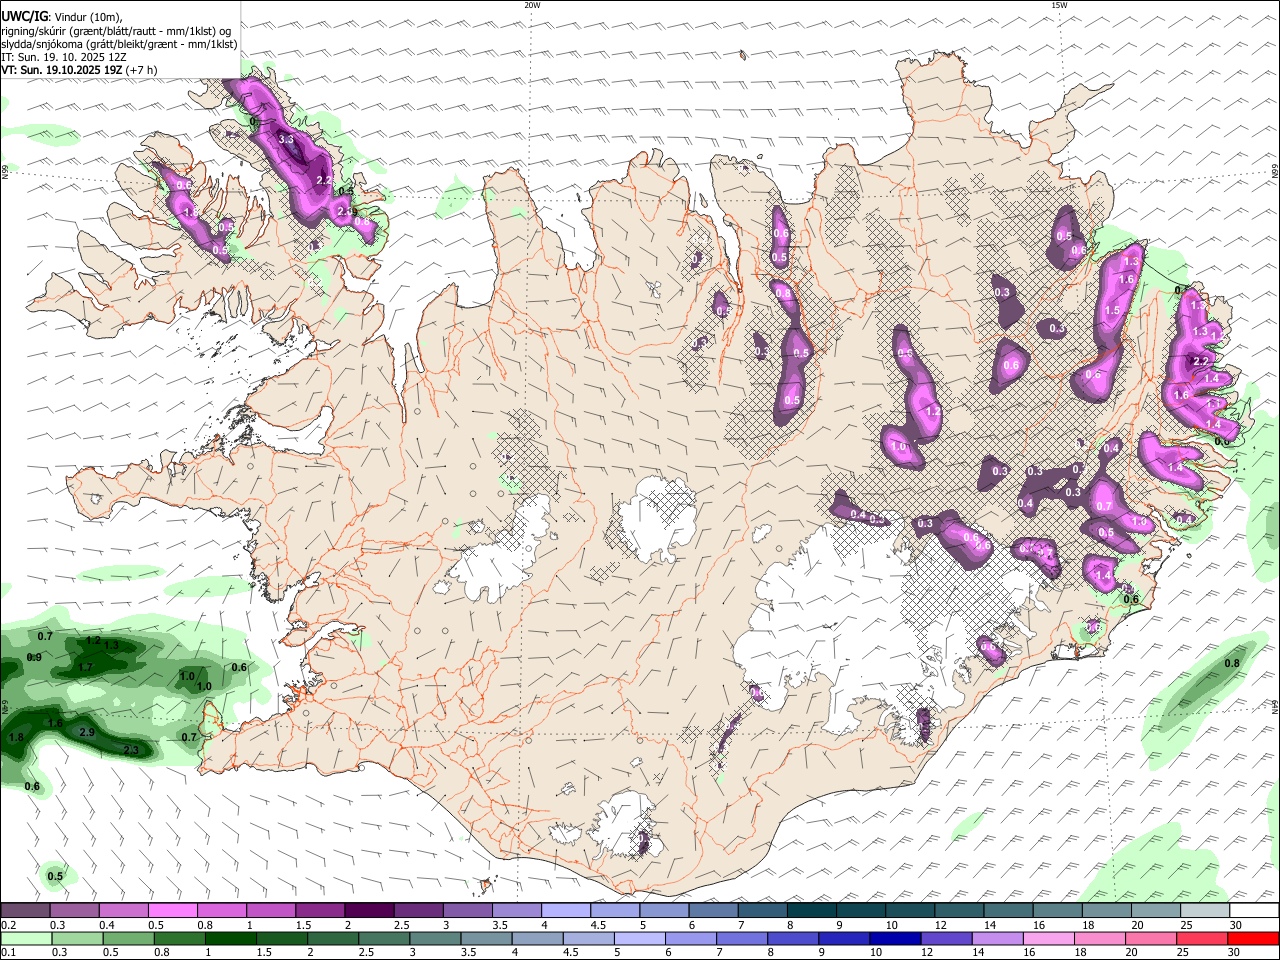Click the 0.9 rain value near the left map edge
This screenshot has width=1280, height=960.
pos(34,657)
